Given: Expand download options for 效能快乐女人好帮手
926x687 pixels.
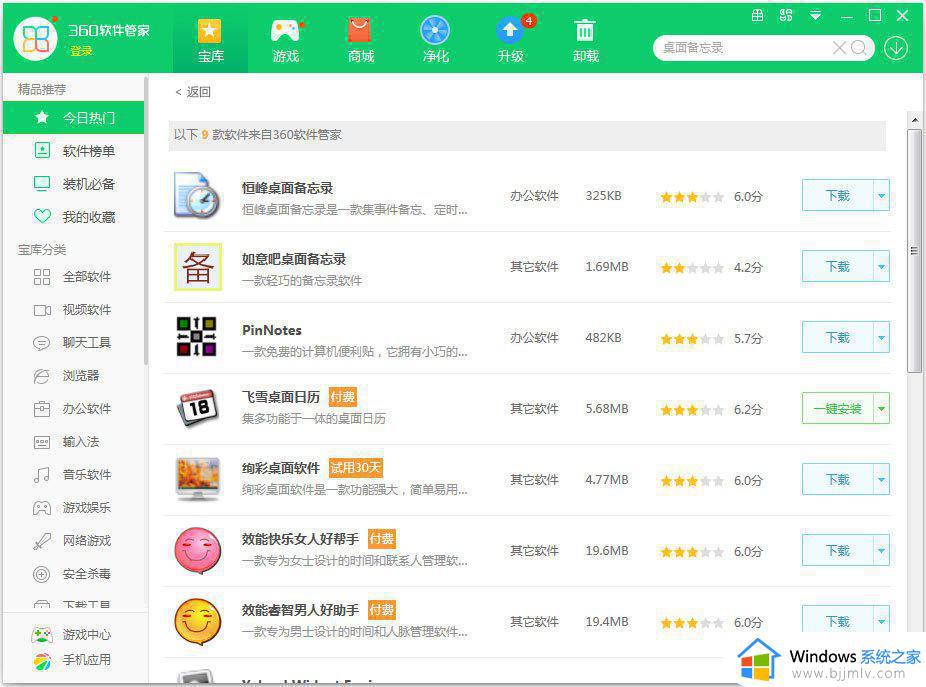Looking at the screenshot, I should point(881,551).
